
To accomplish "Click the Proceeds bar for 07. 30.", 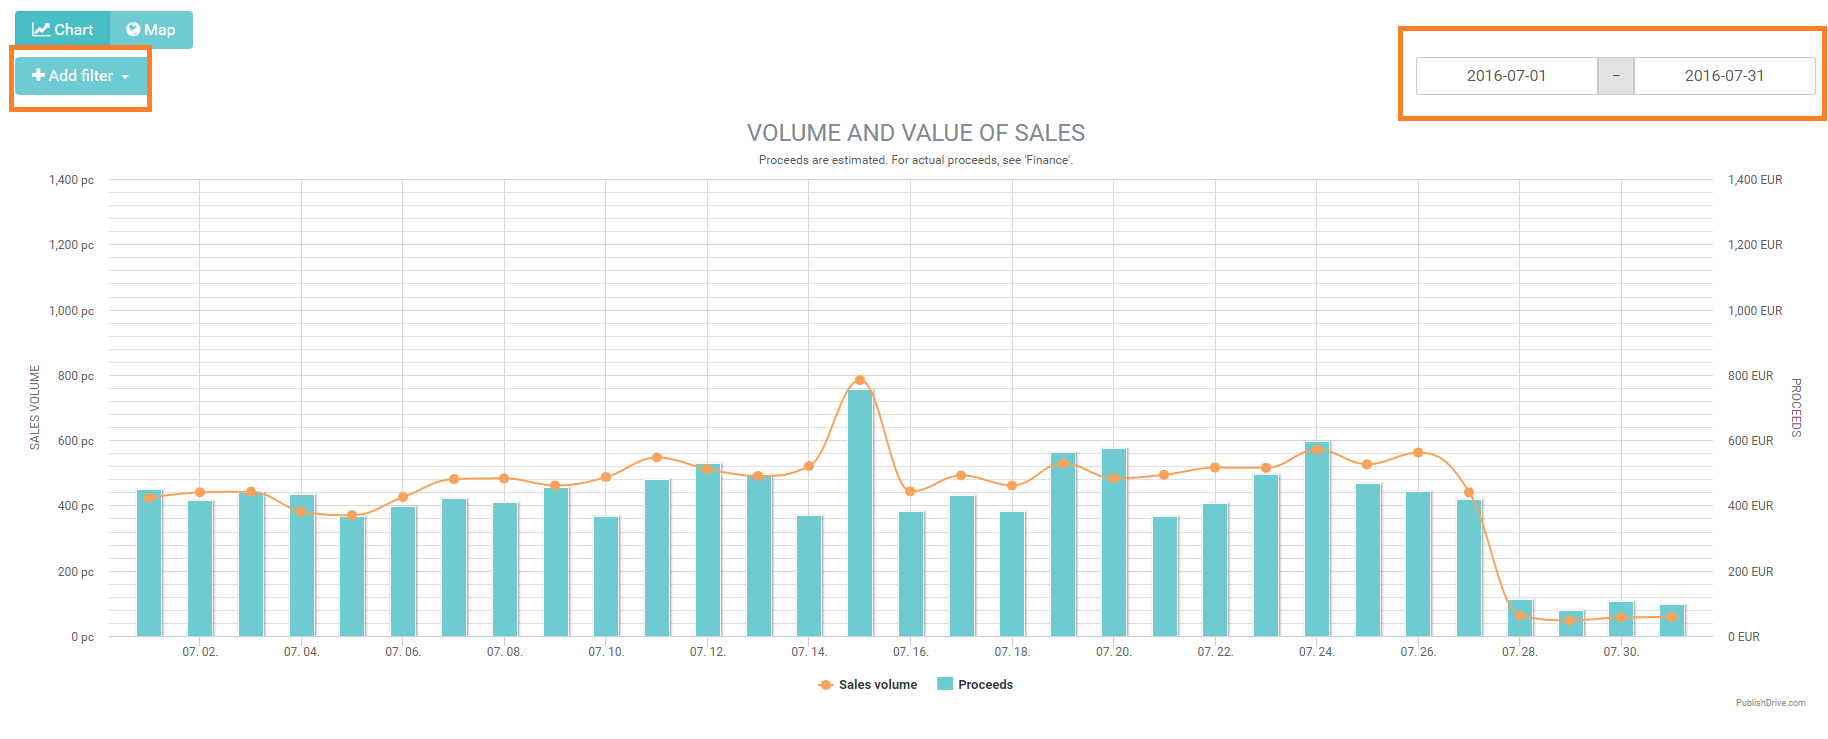I will point(1621,619).
